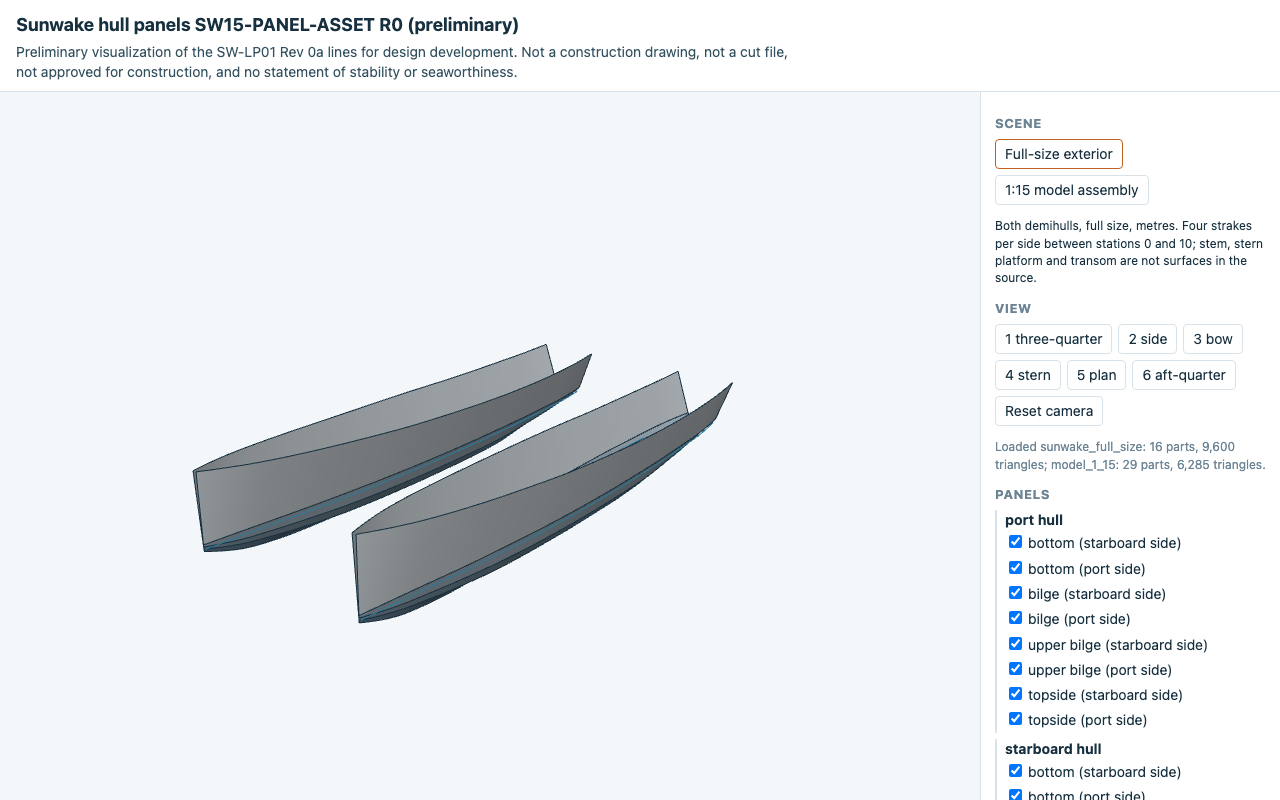This screenshot has height=800, width=1280.
Task: Switch to 1:15 model assembly scene
Action: (1072, 190)
